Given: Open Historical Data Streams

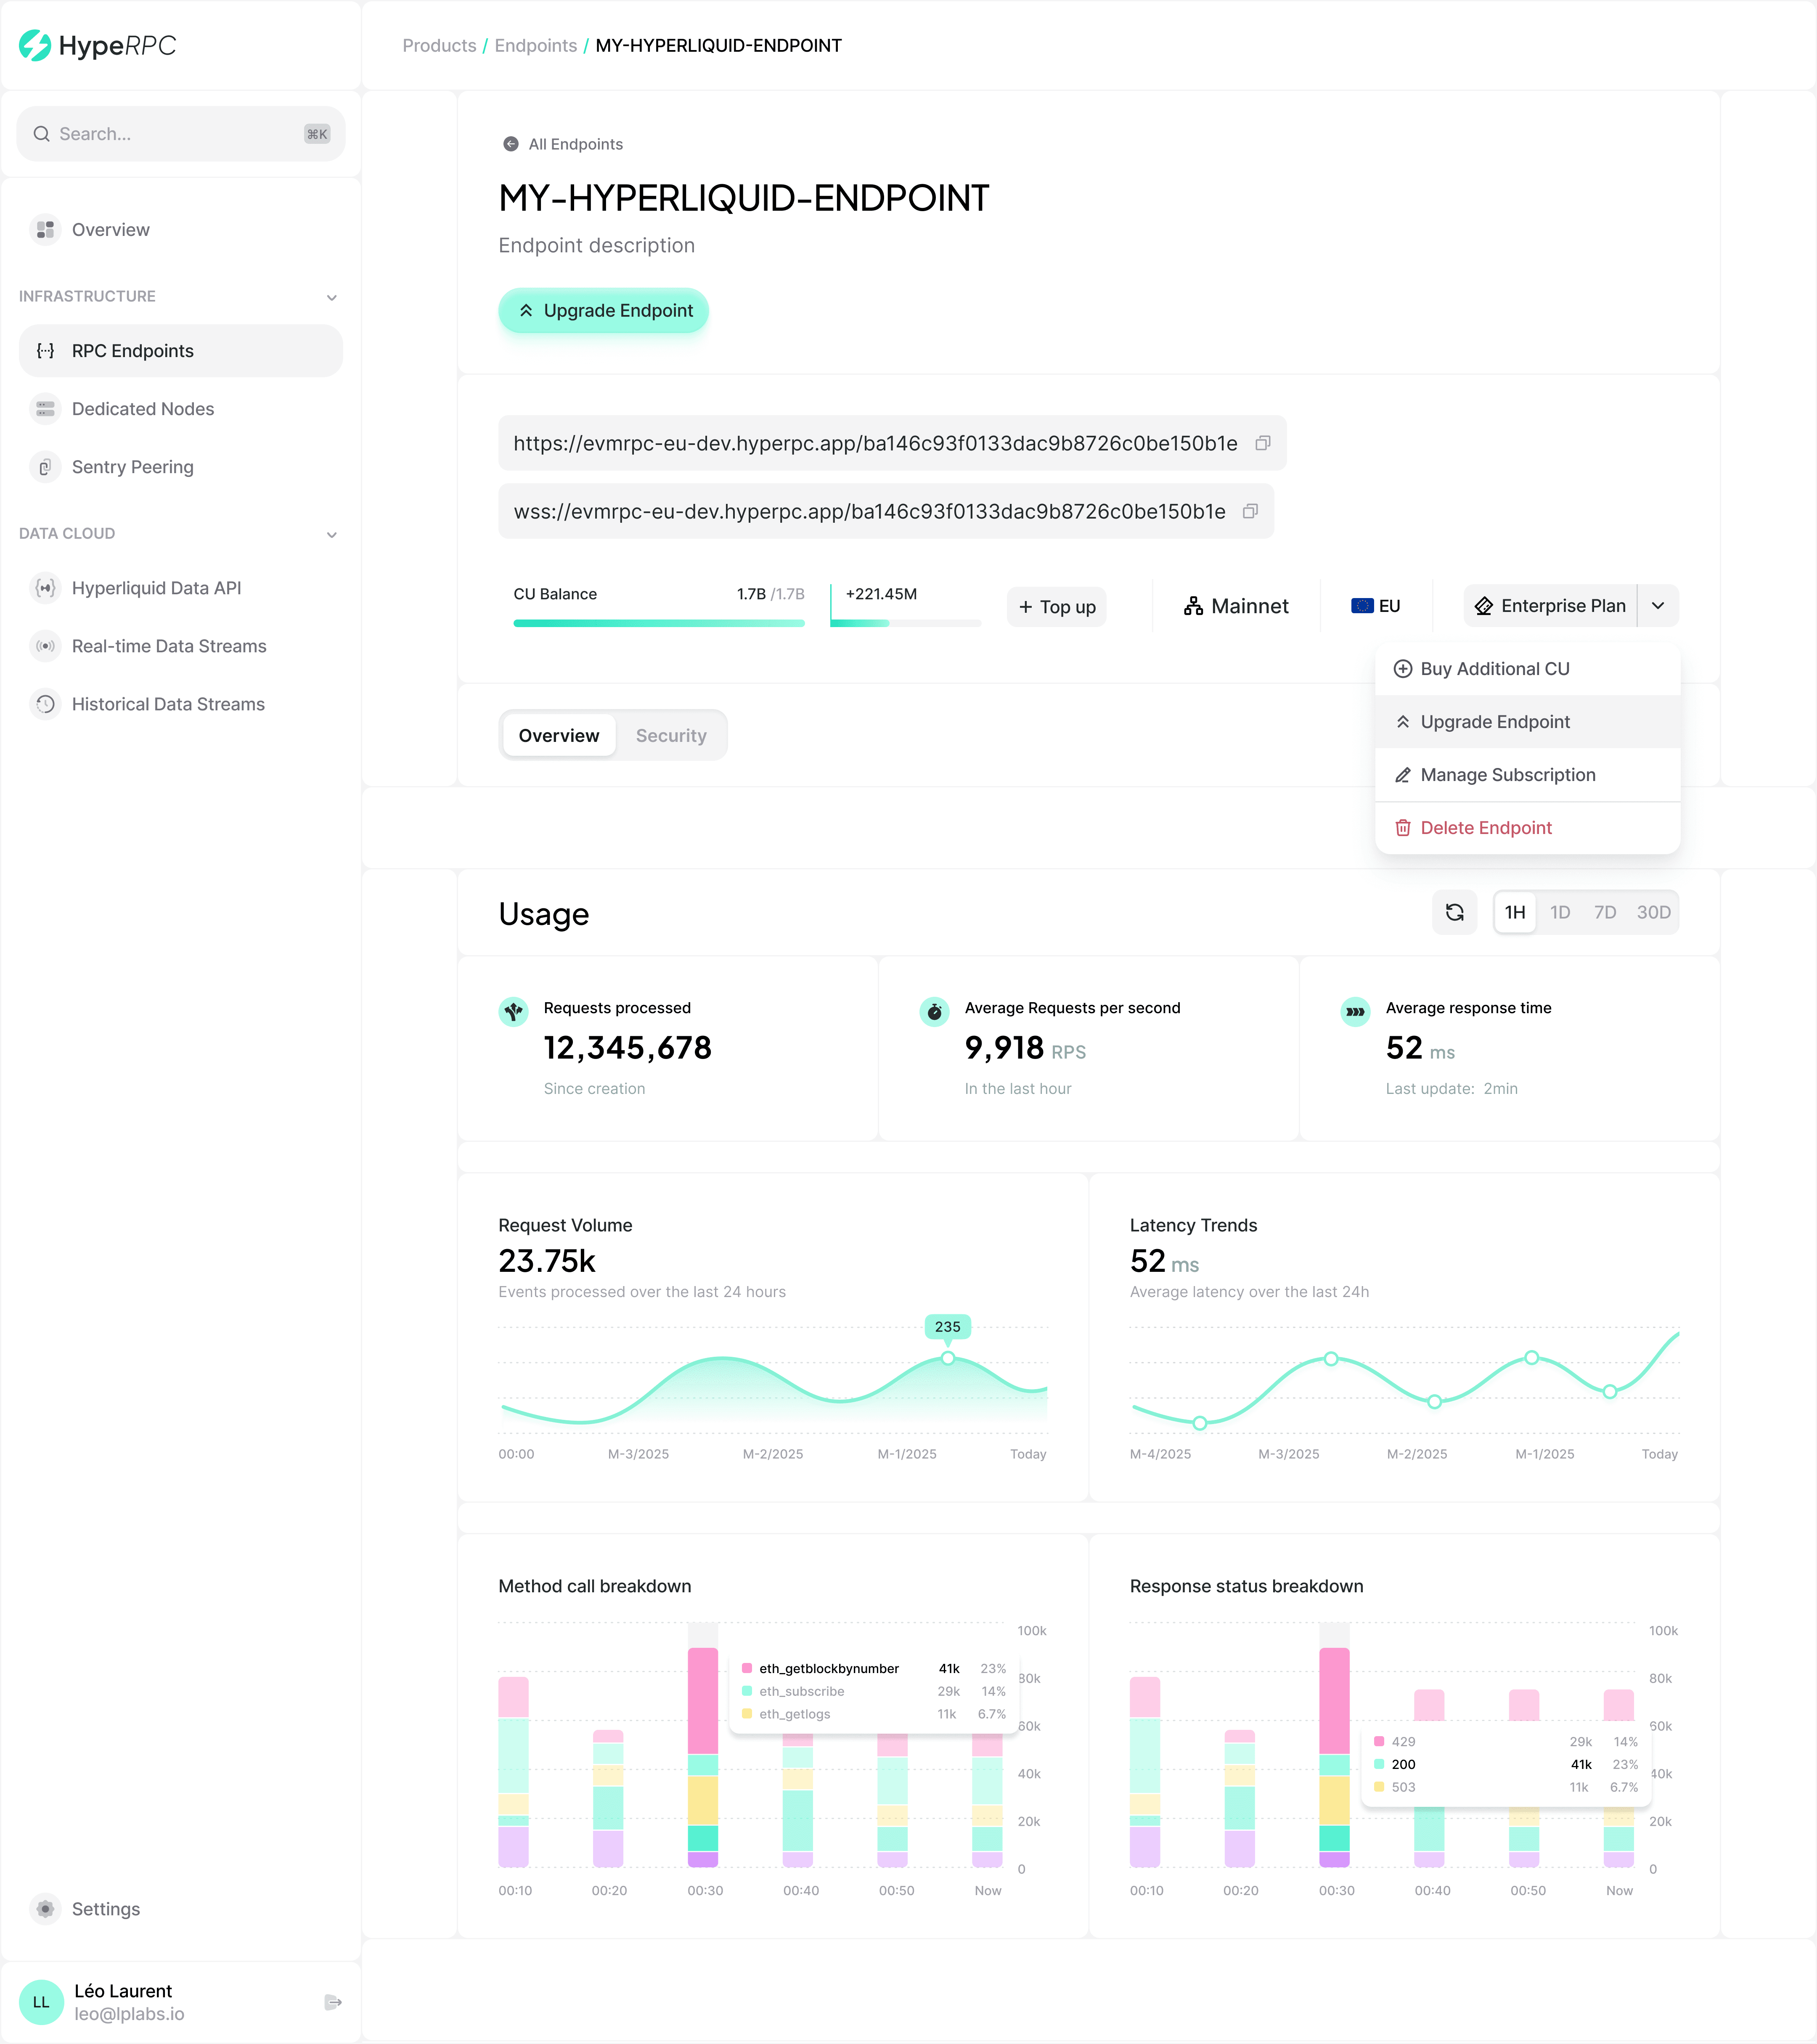Looking at the screenshot, I should click(168, 704).
